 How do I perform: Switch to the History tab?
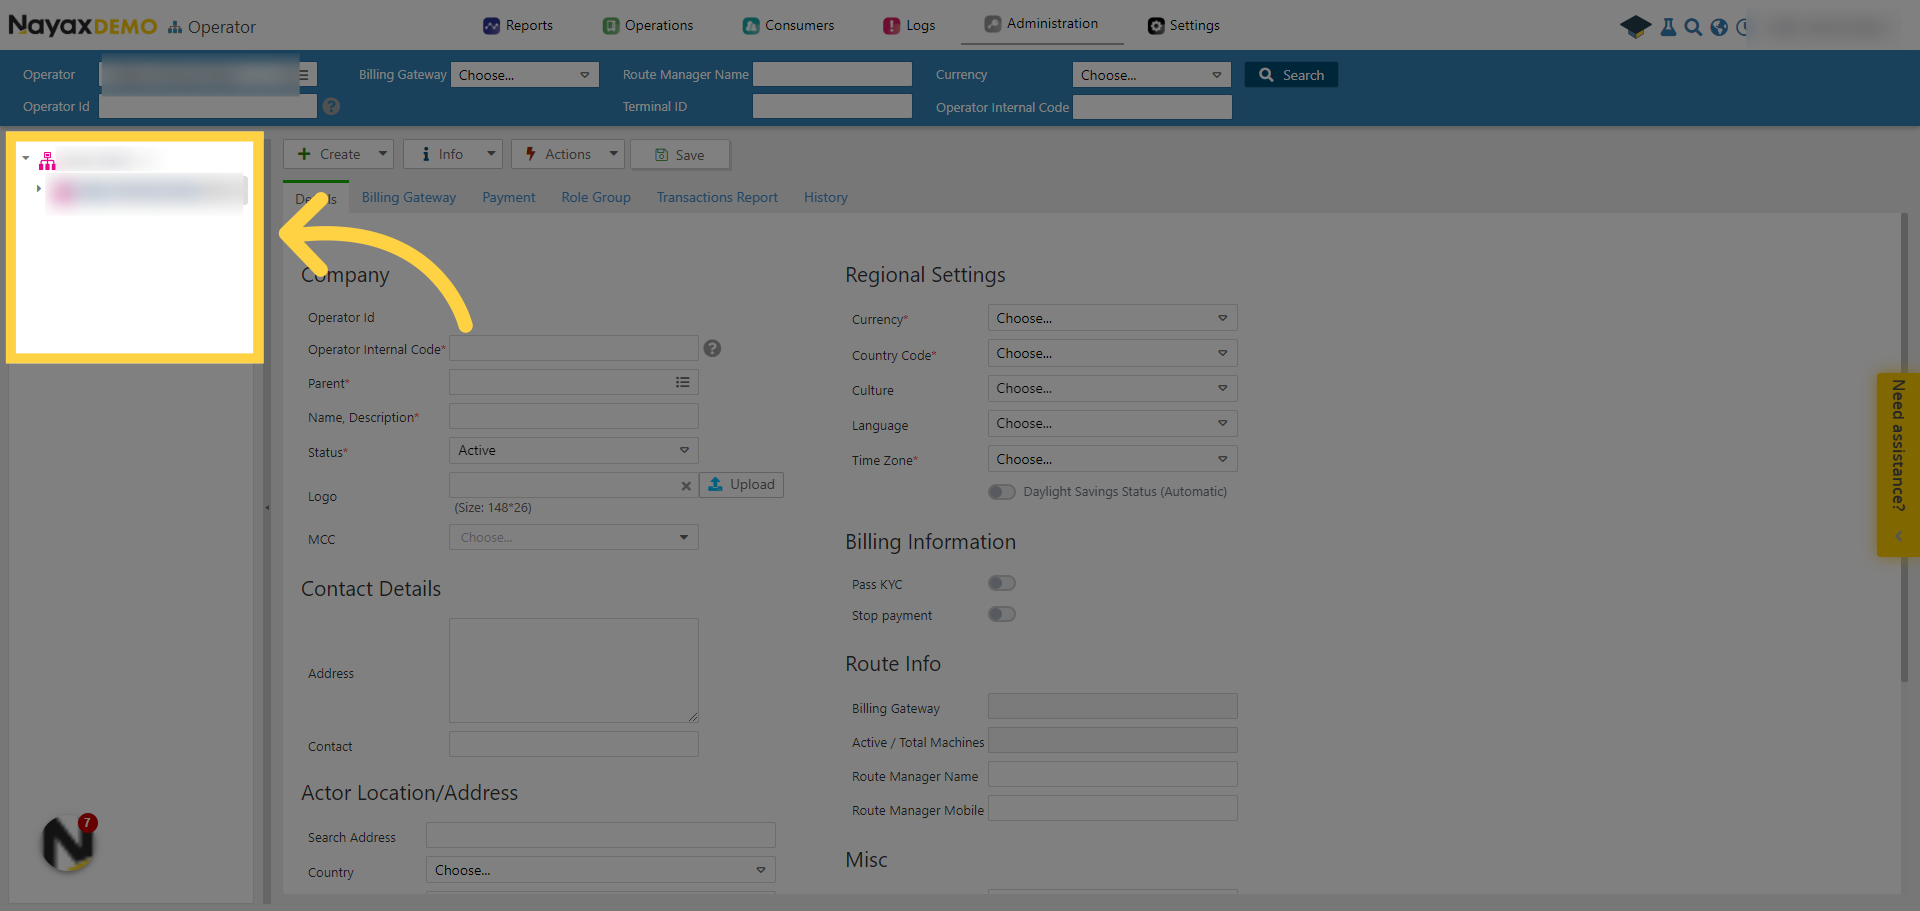[x=826, y=198]
